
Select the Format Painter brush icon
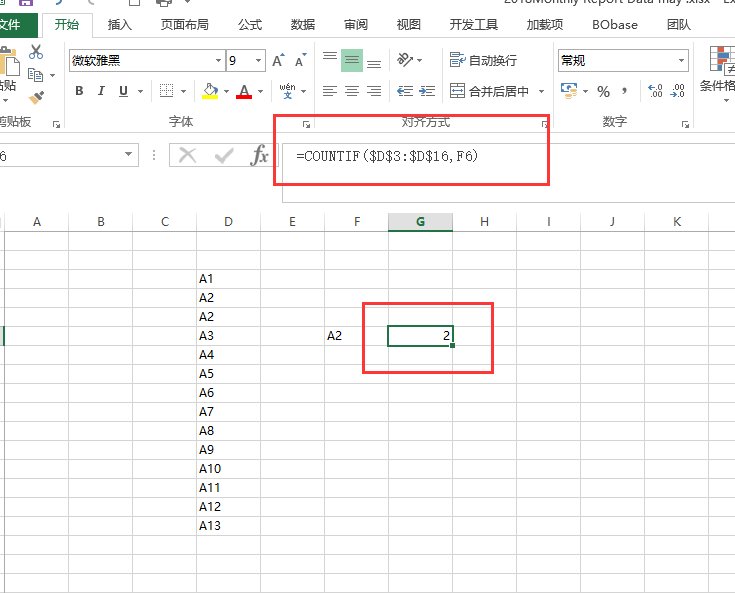pyautogui.click(x=36, y=97)
